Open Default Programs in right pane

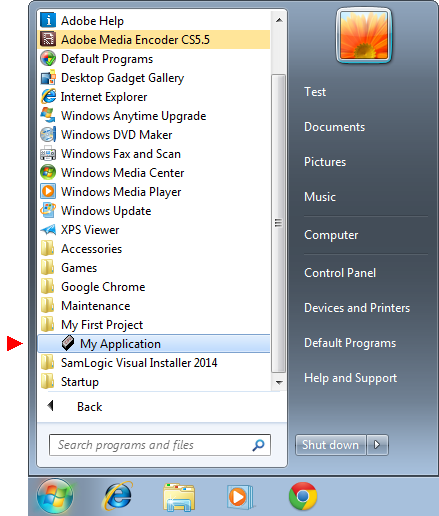pos(350,343)
